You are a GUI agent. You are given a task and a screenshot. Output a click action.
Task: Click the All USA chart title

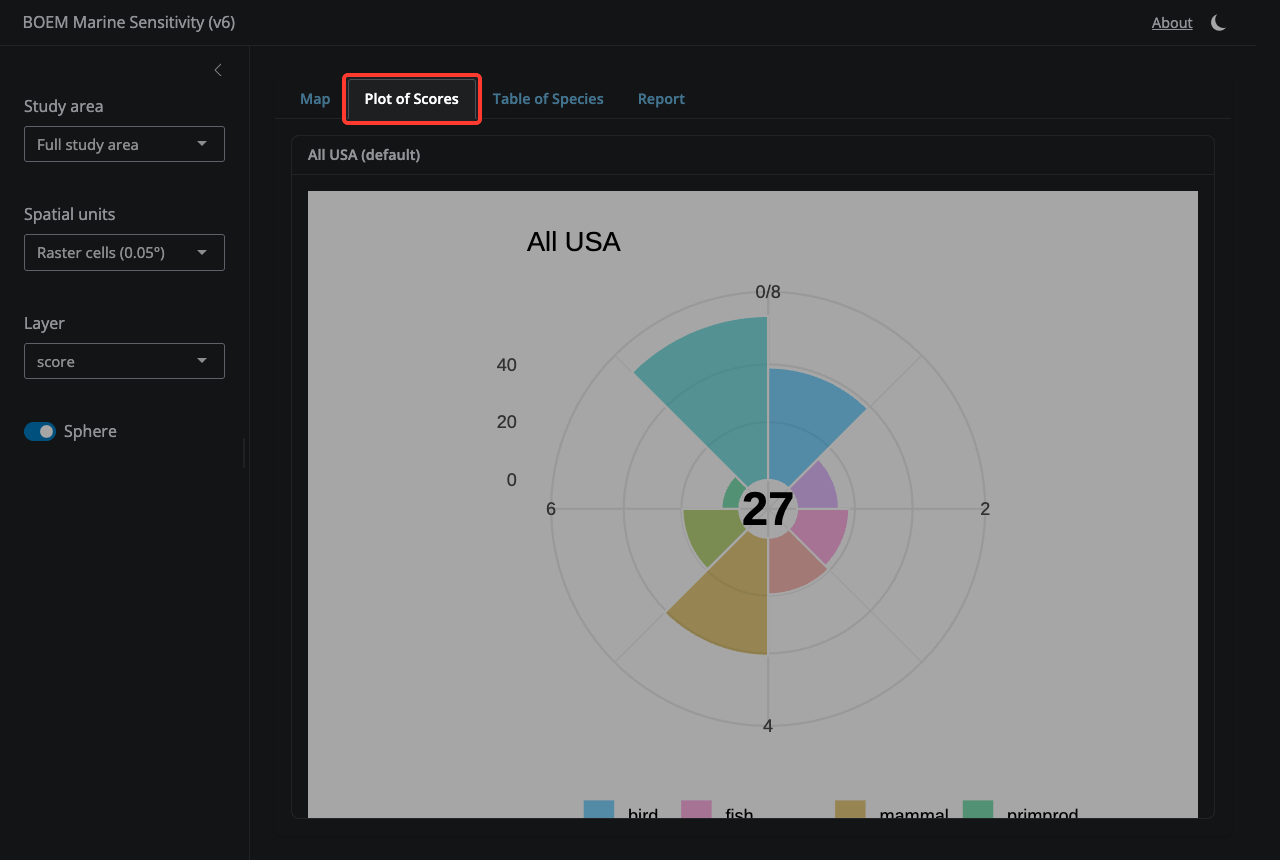573,242
